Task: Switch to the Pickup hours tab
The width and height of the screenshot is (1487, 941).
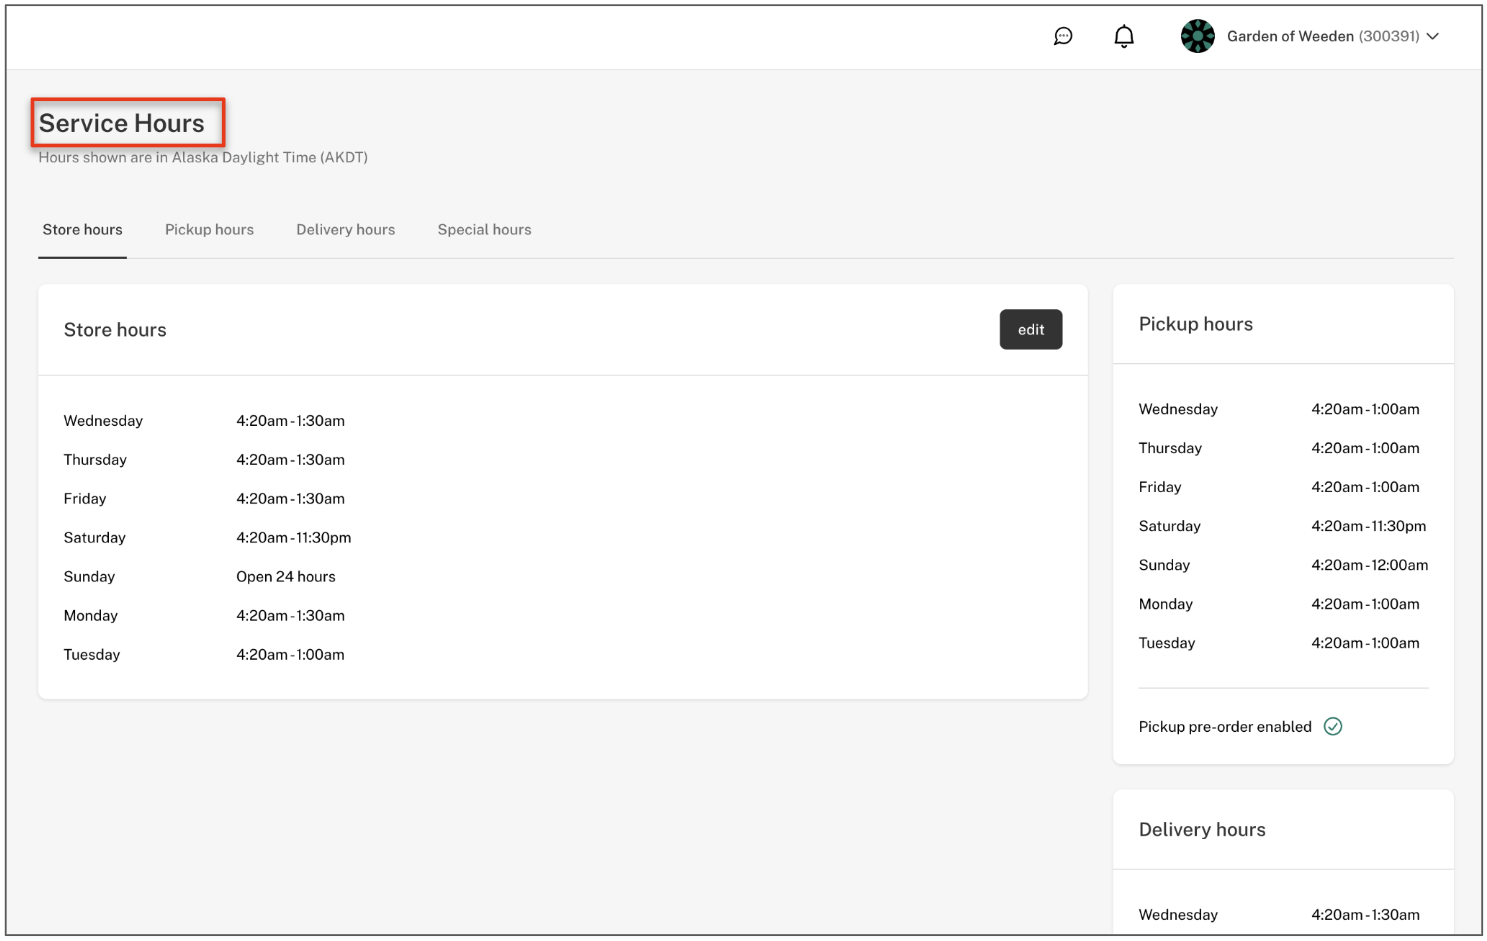Action: (x=209, y=229)
